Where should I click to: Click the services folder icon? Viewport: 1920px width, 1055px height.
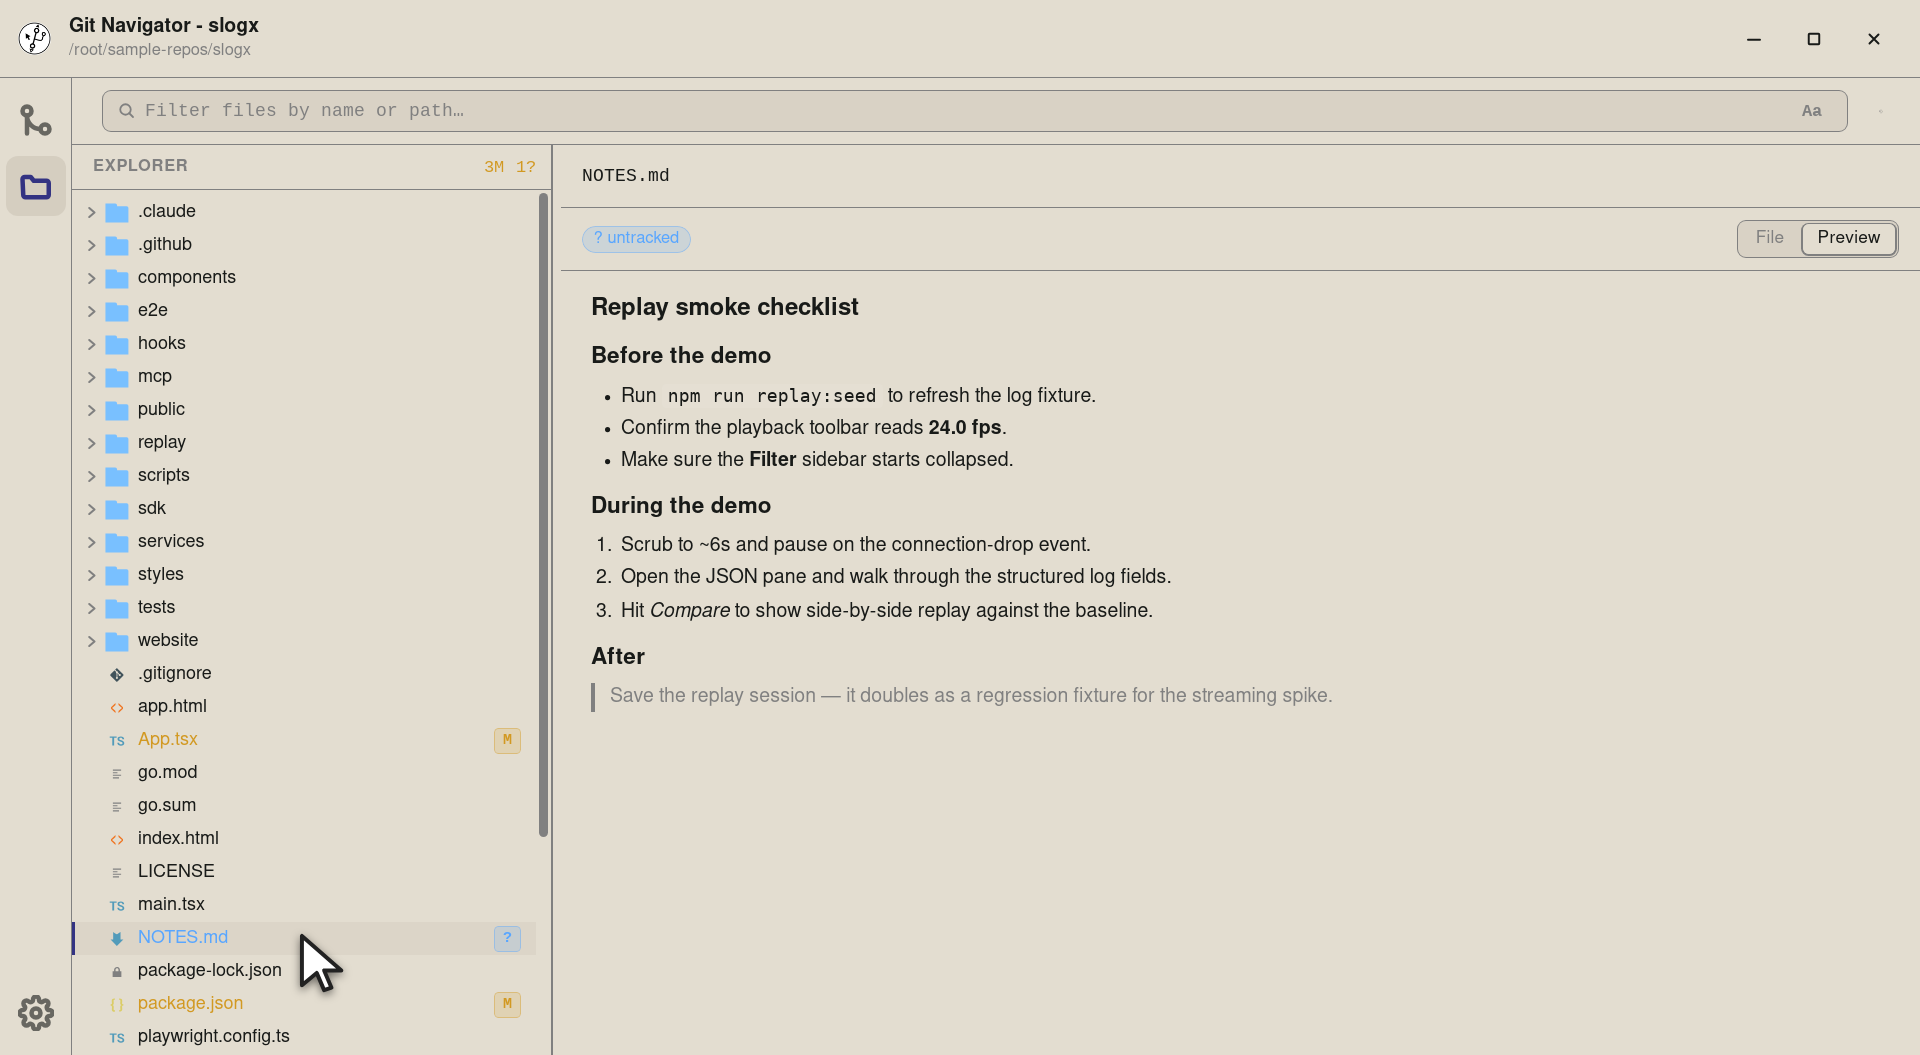[117, 542]
